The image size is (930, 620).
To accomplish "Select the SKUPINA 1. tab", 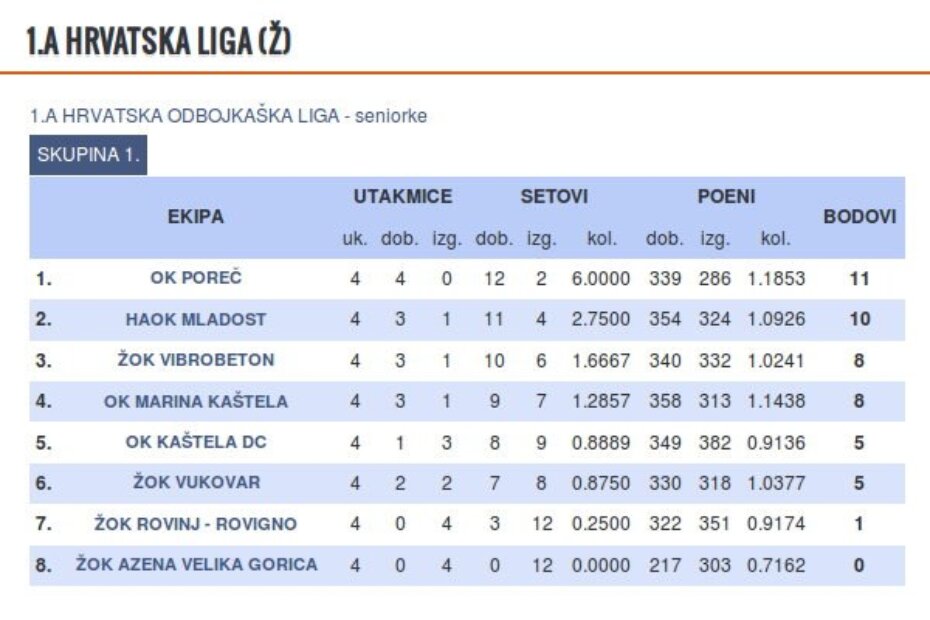I will click(x=88, y=156).
